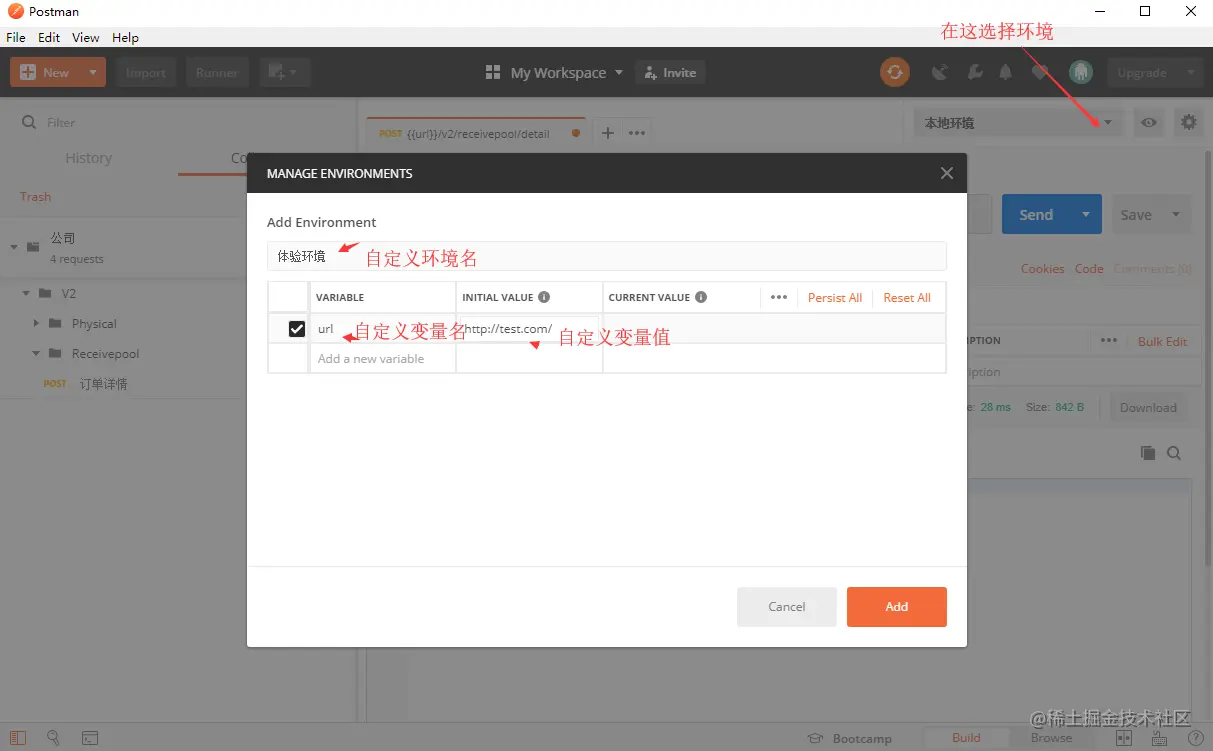Click the Persist All link
This screenshot has width=1213, height=751.
[x=835, y=297]
